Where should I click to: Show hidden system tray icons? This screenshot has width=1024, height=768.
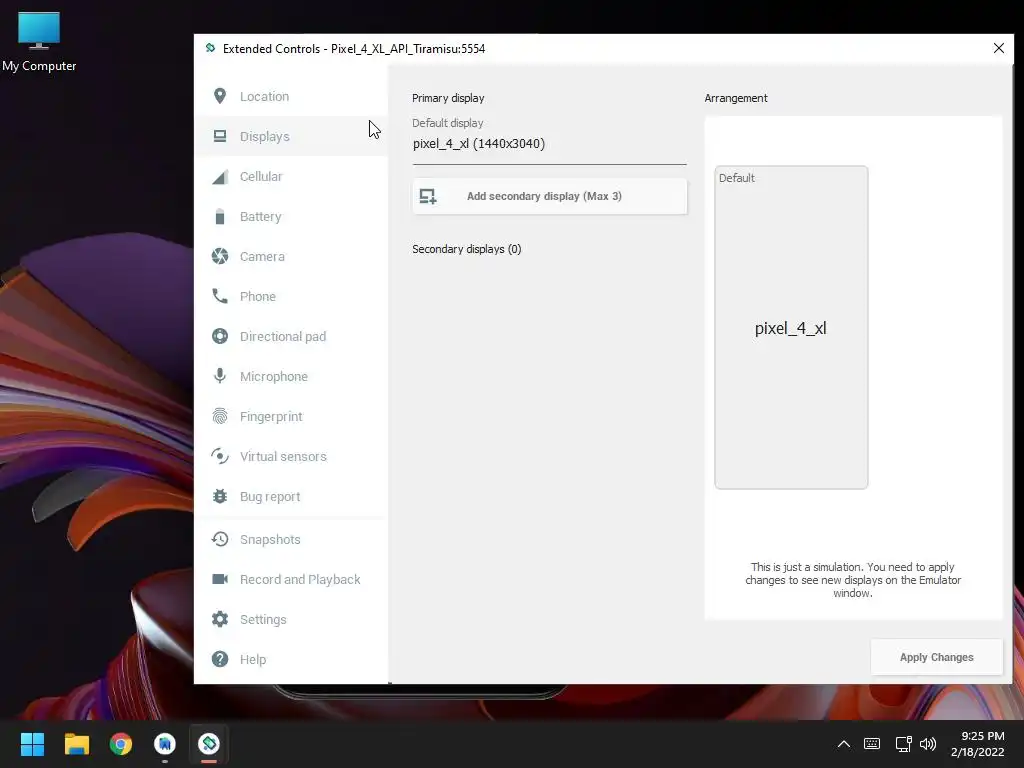coord(844,744)
